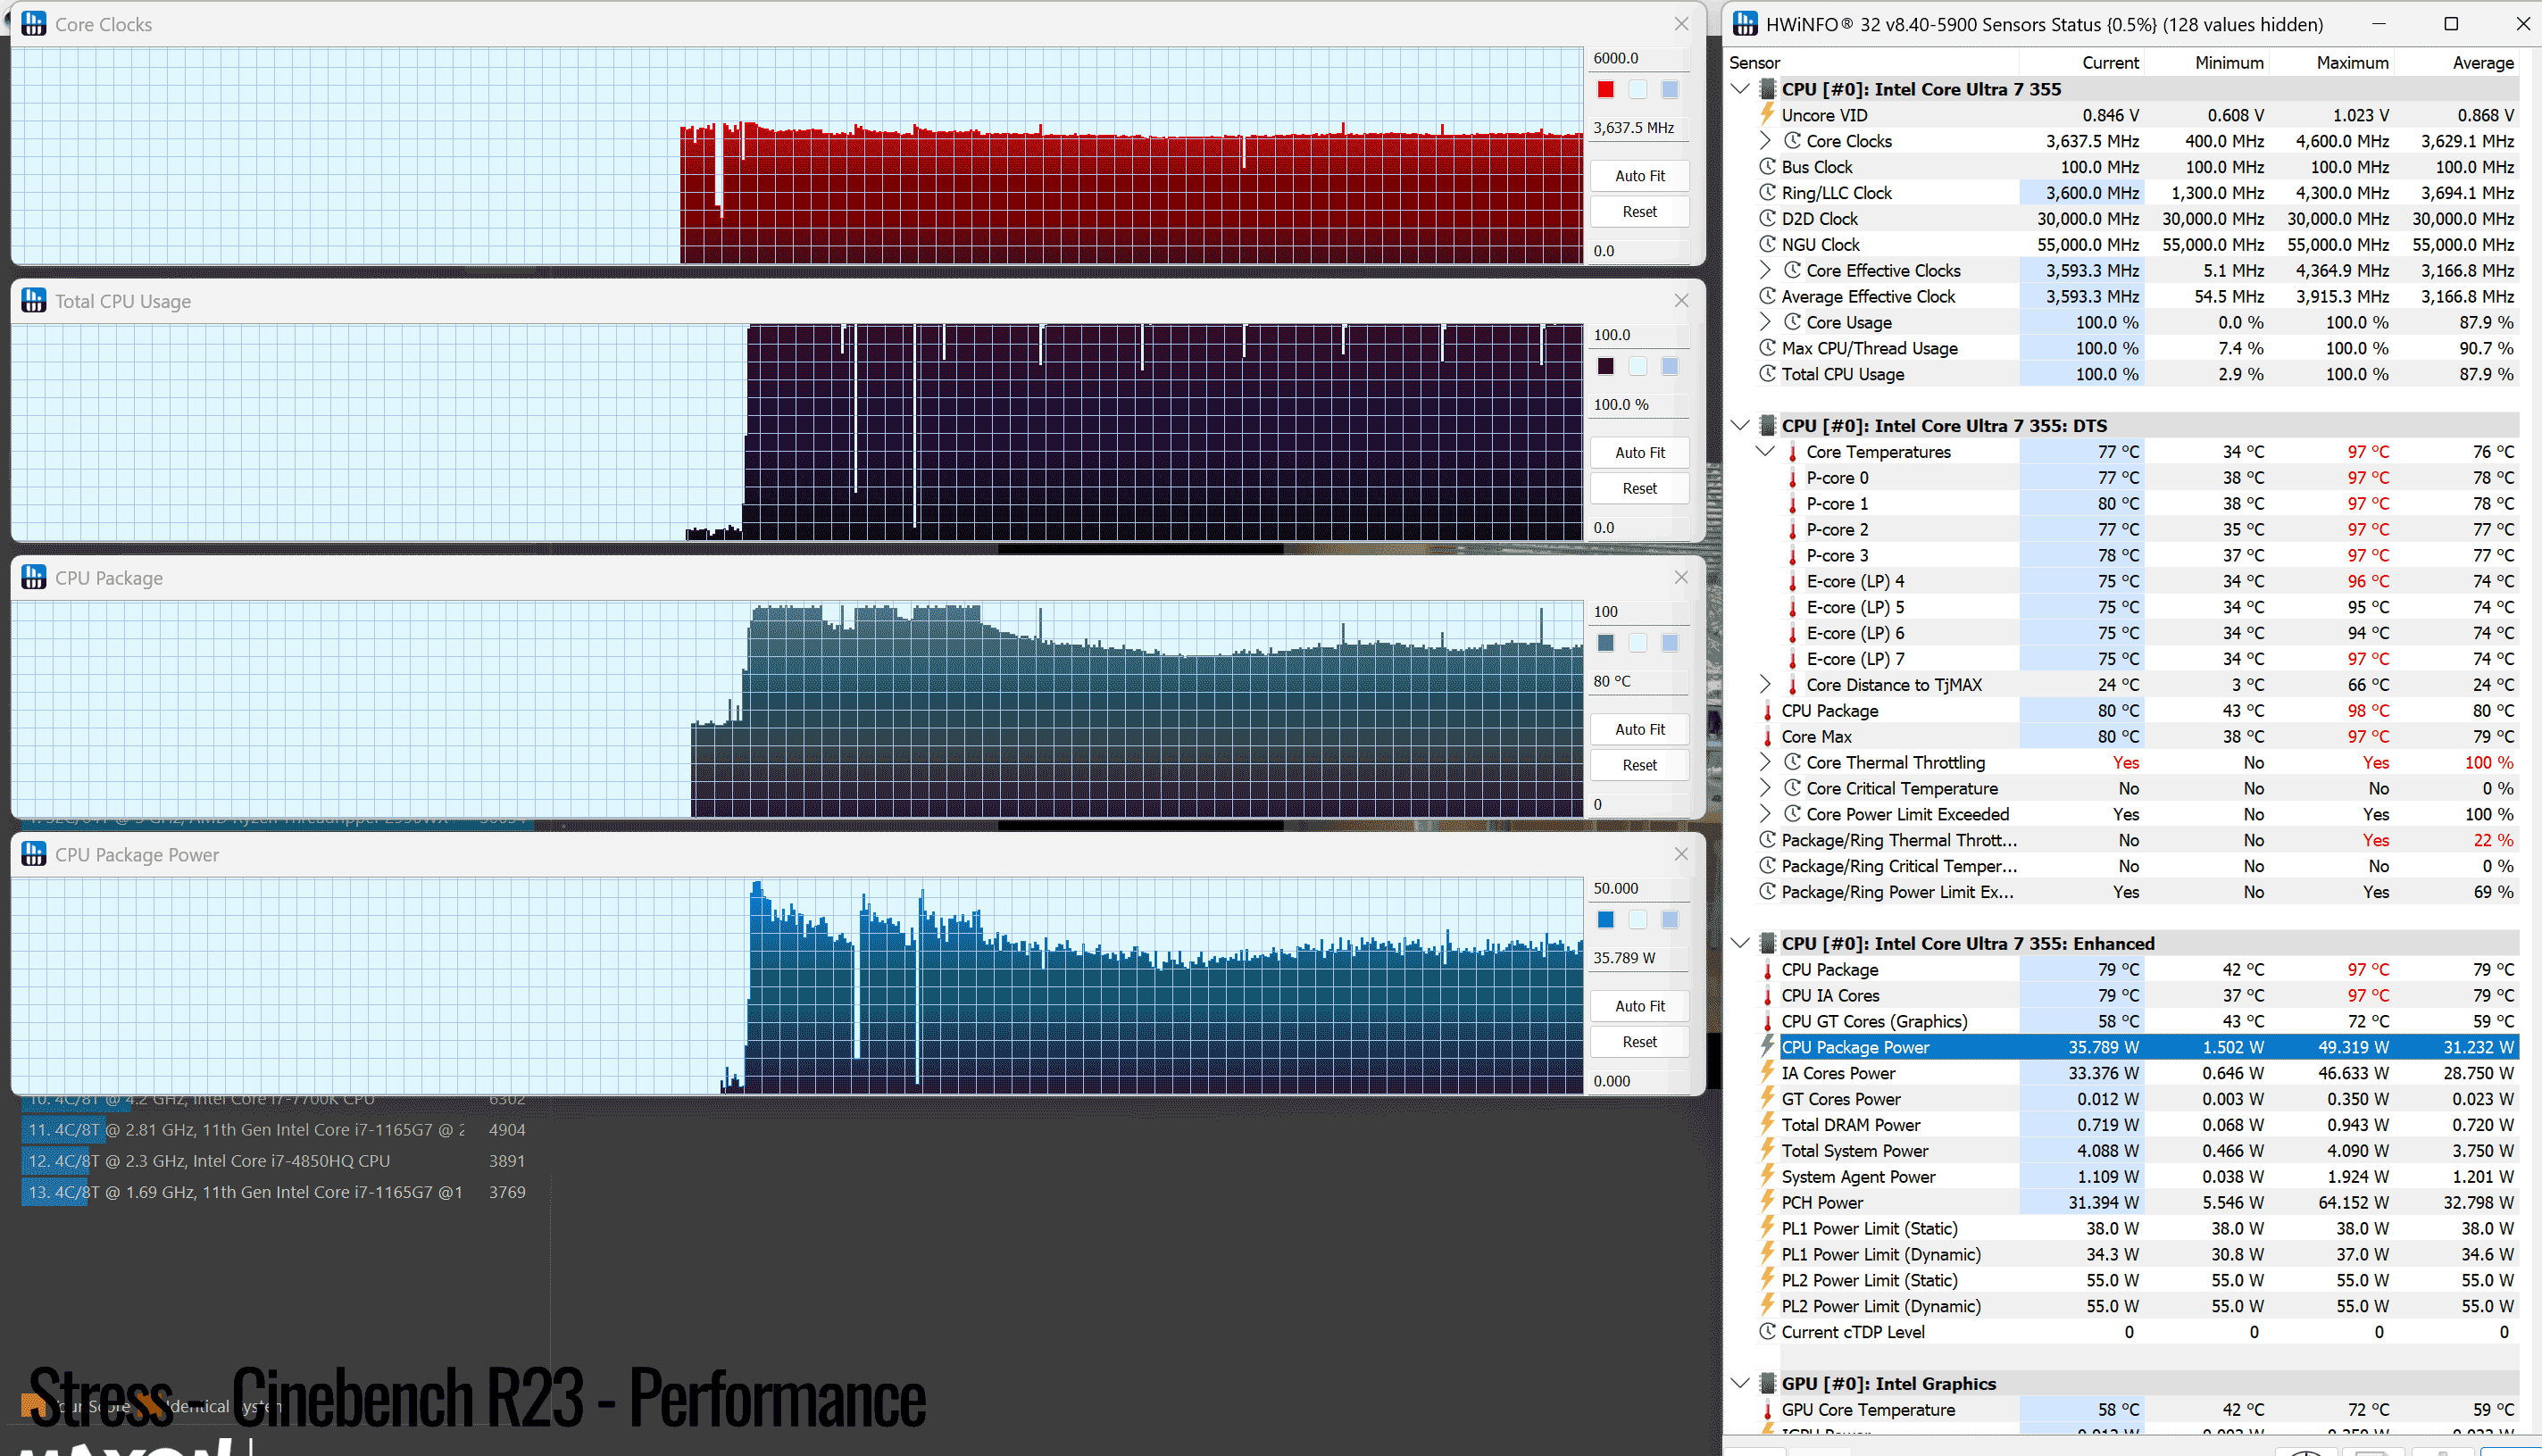The image size is (2542, 1456).
Task: Click the chip icon of the CPU DTS group
Action: [x=1767, y=426]
